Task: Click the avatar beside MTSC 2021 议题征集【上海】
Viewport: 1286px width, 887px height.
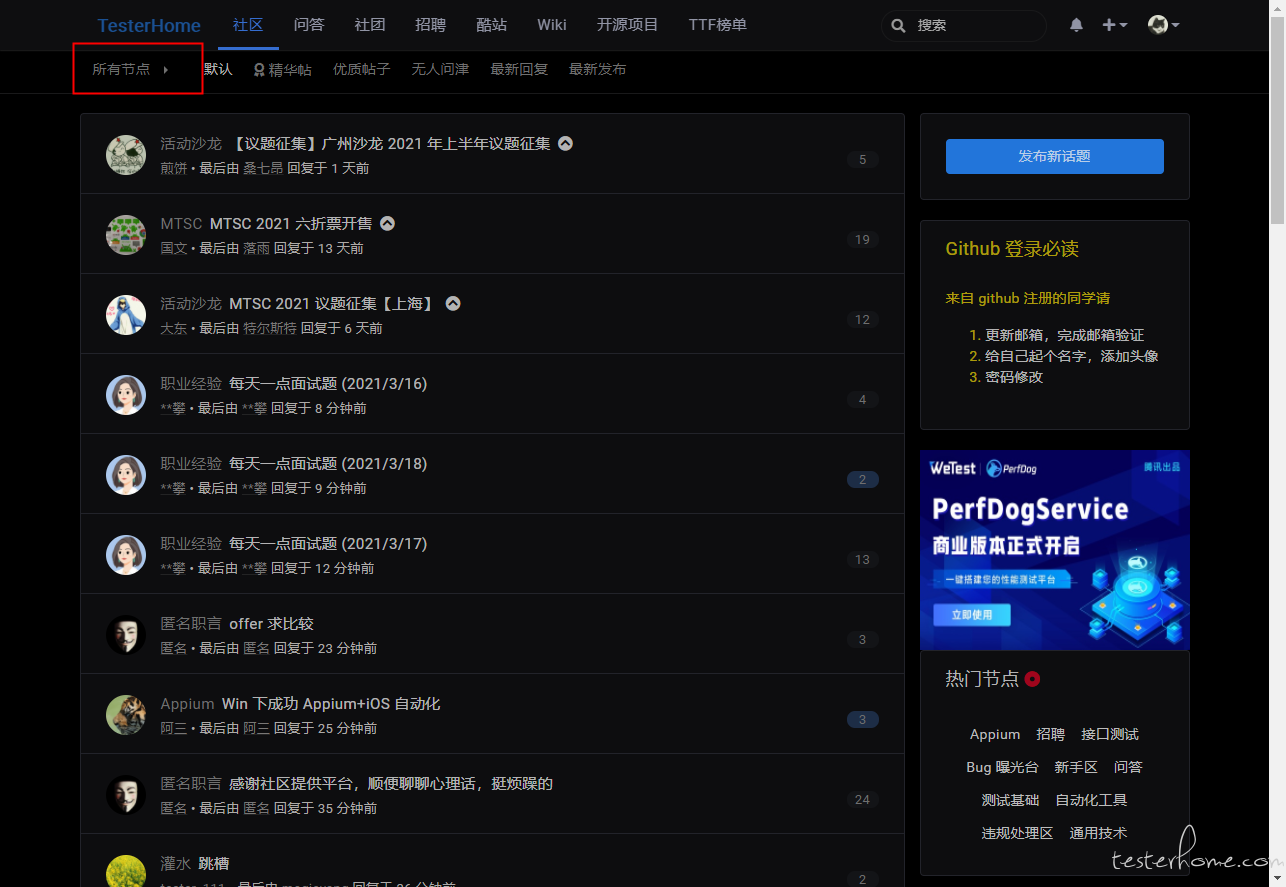Action: coord(126,314)
